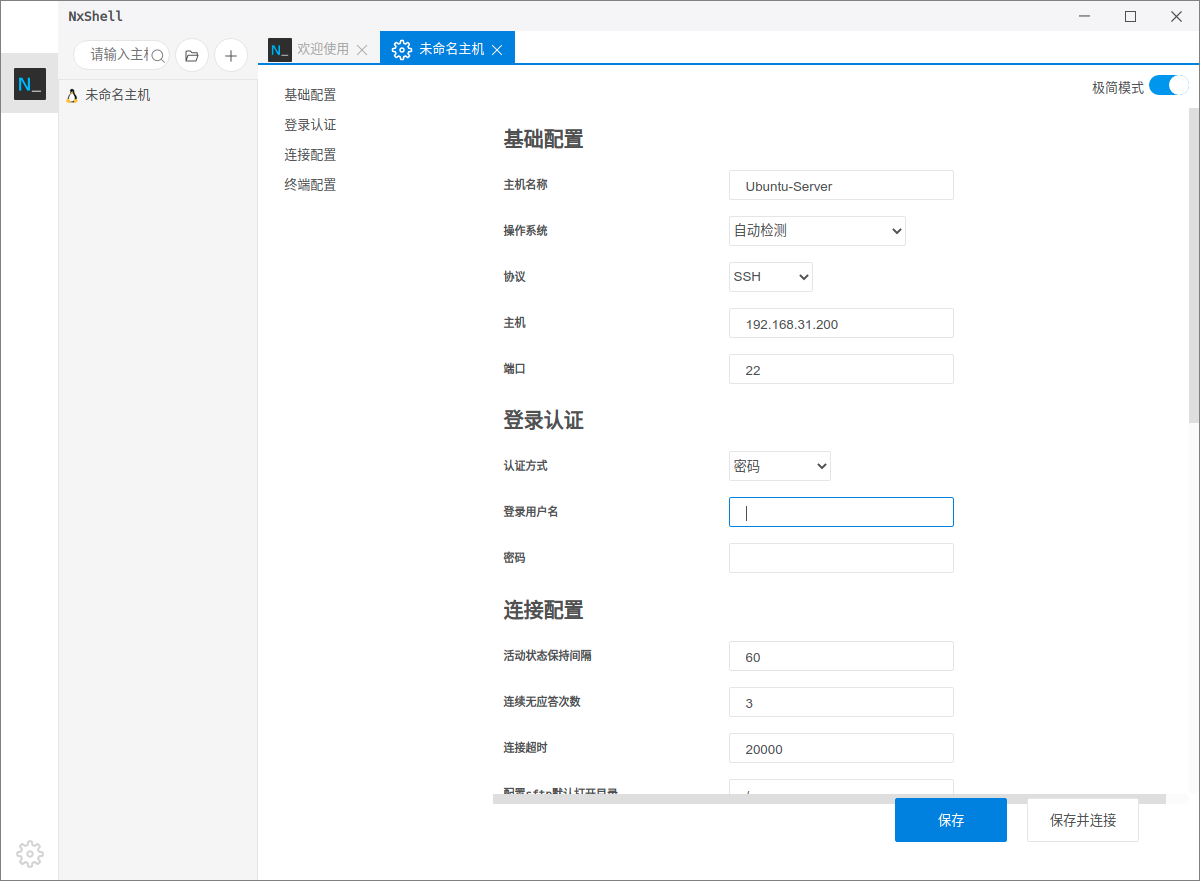Image resolution: width=1200 pixels, height=881 pixels.
Task: Close the 未命名主机 settings tab
Action: coord(497,49)
